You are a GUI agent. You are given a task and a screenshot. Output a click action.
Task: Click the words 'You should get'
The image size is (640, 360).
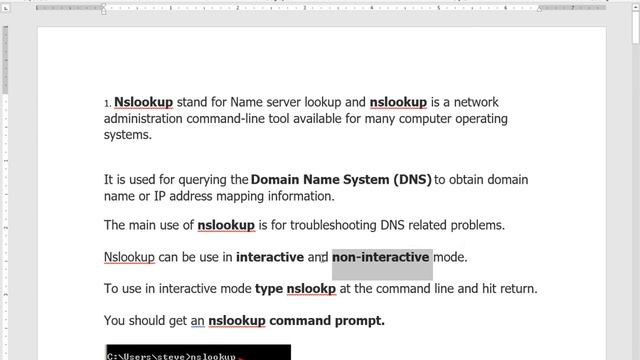tap(145, 321)
